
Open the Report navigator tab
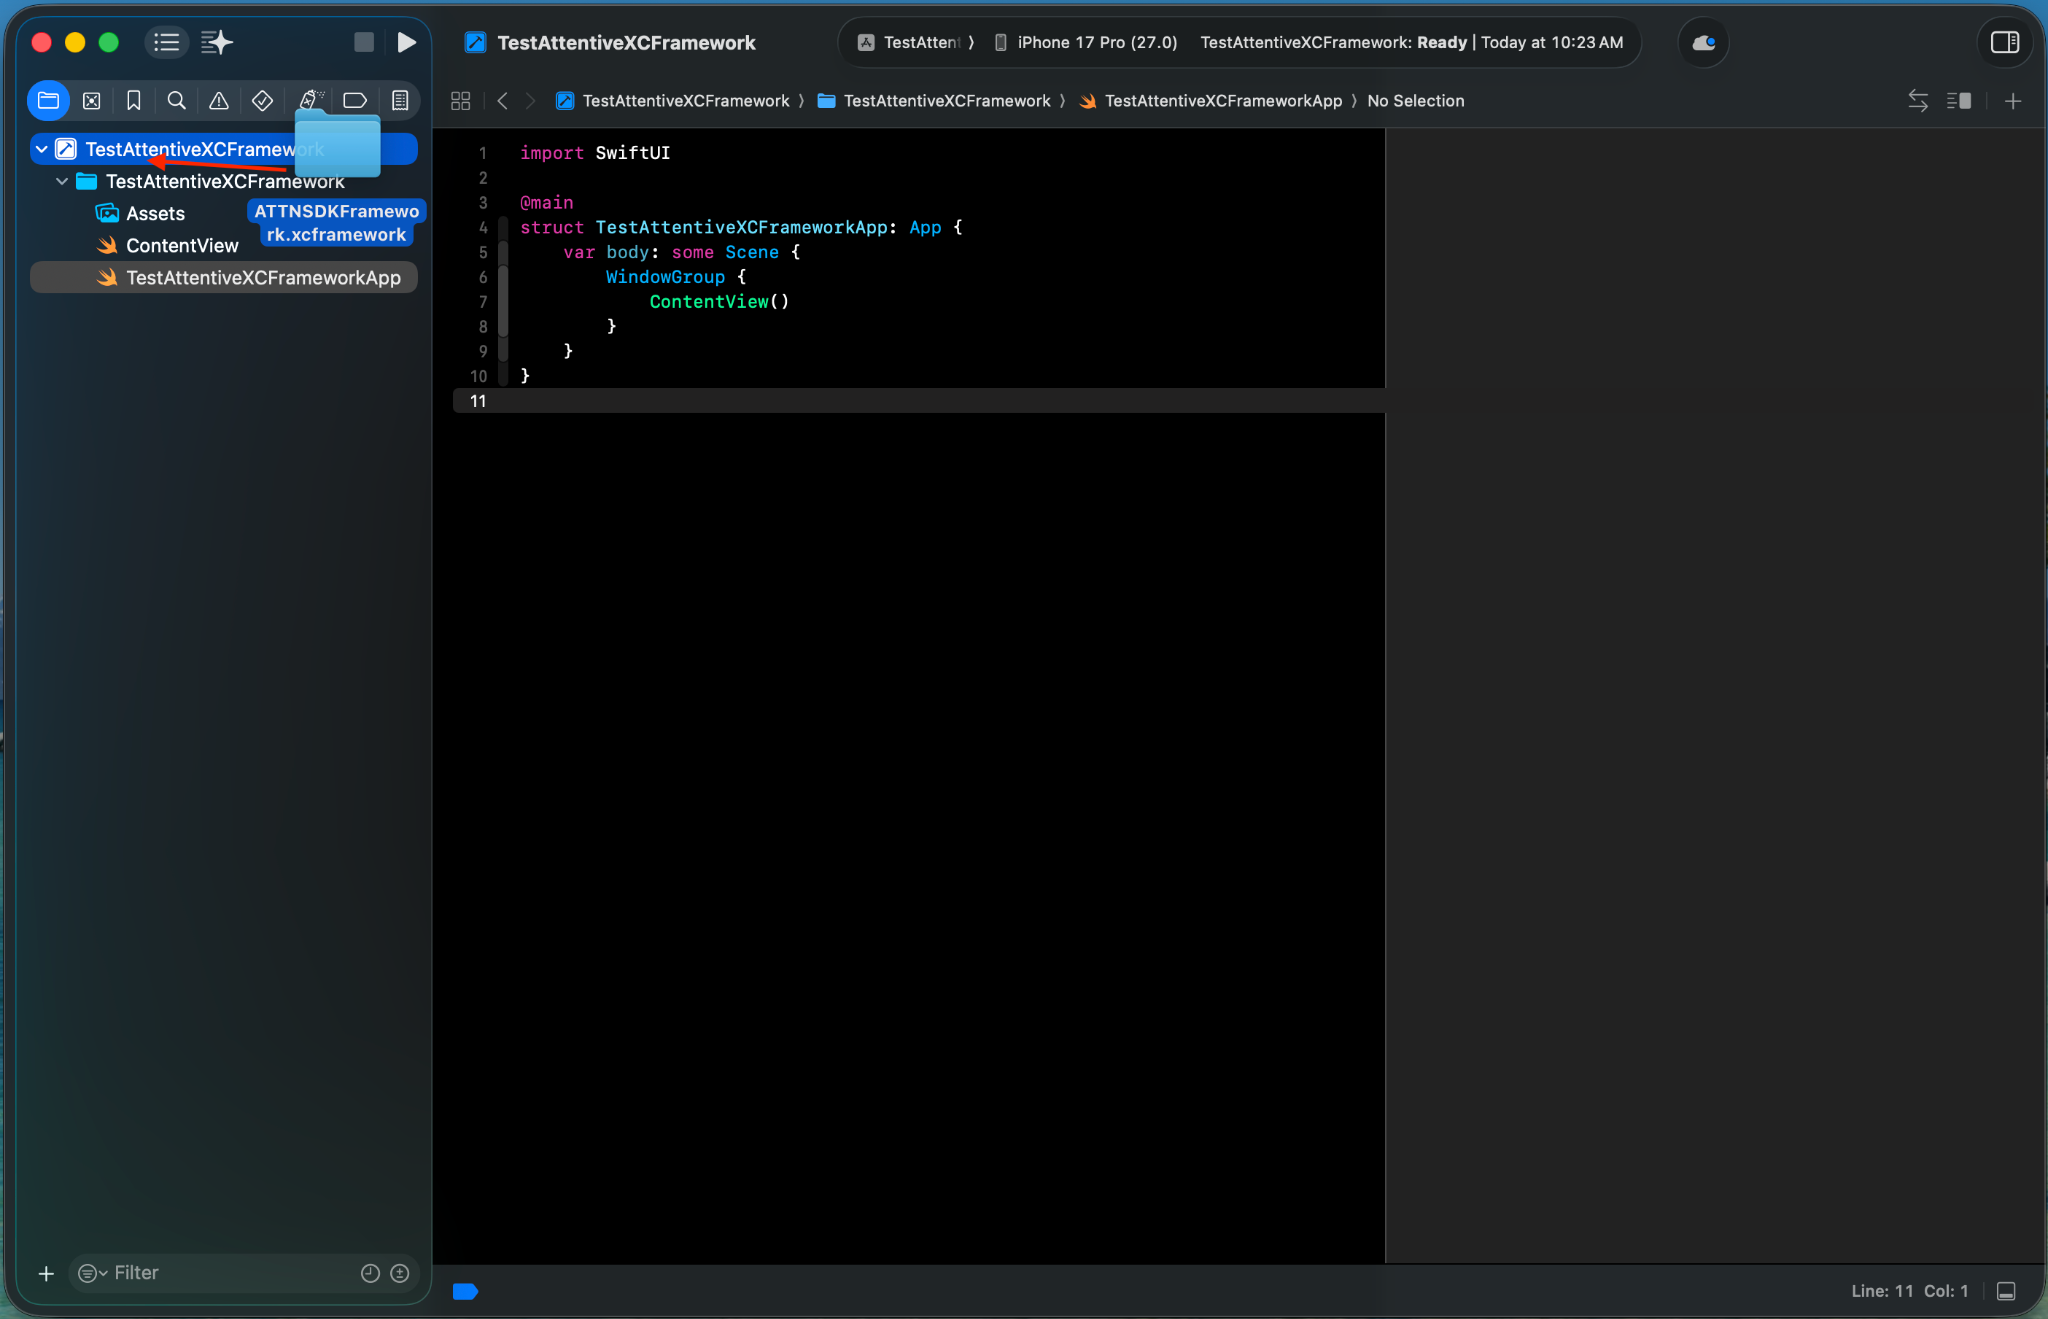coord(400,100)
